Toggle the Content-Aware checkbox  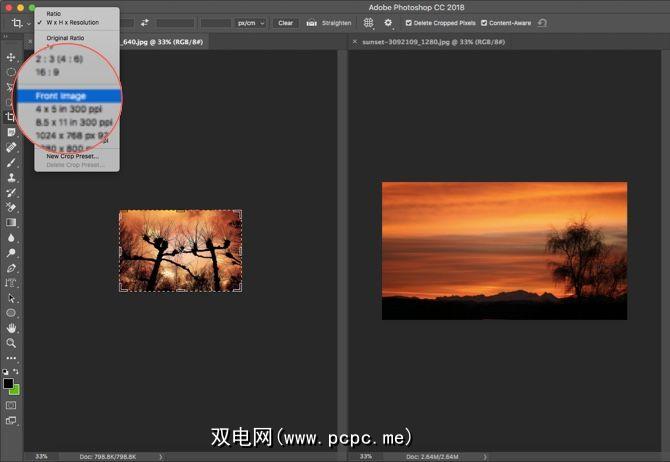point(485,22)
